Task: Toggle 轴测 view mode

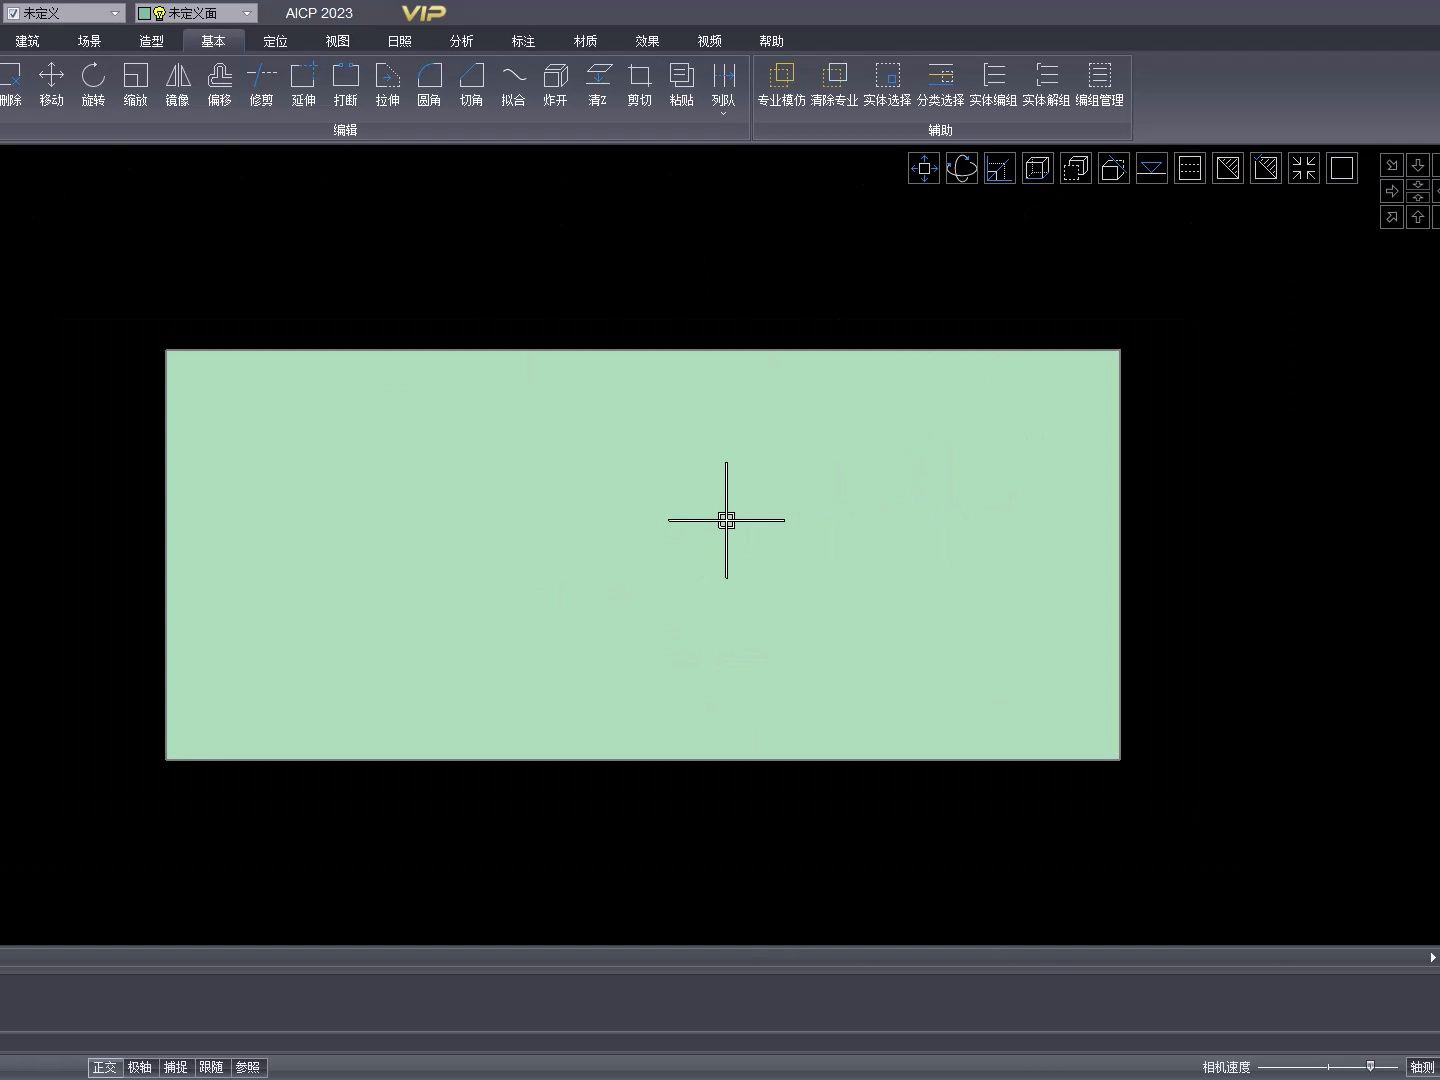Action: tap(1422, 1067)
